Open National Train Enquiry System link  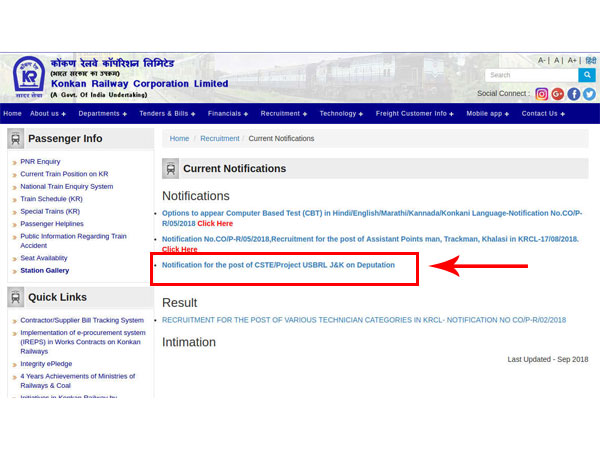tap(67, 186)
